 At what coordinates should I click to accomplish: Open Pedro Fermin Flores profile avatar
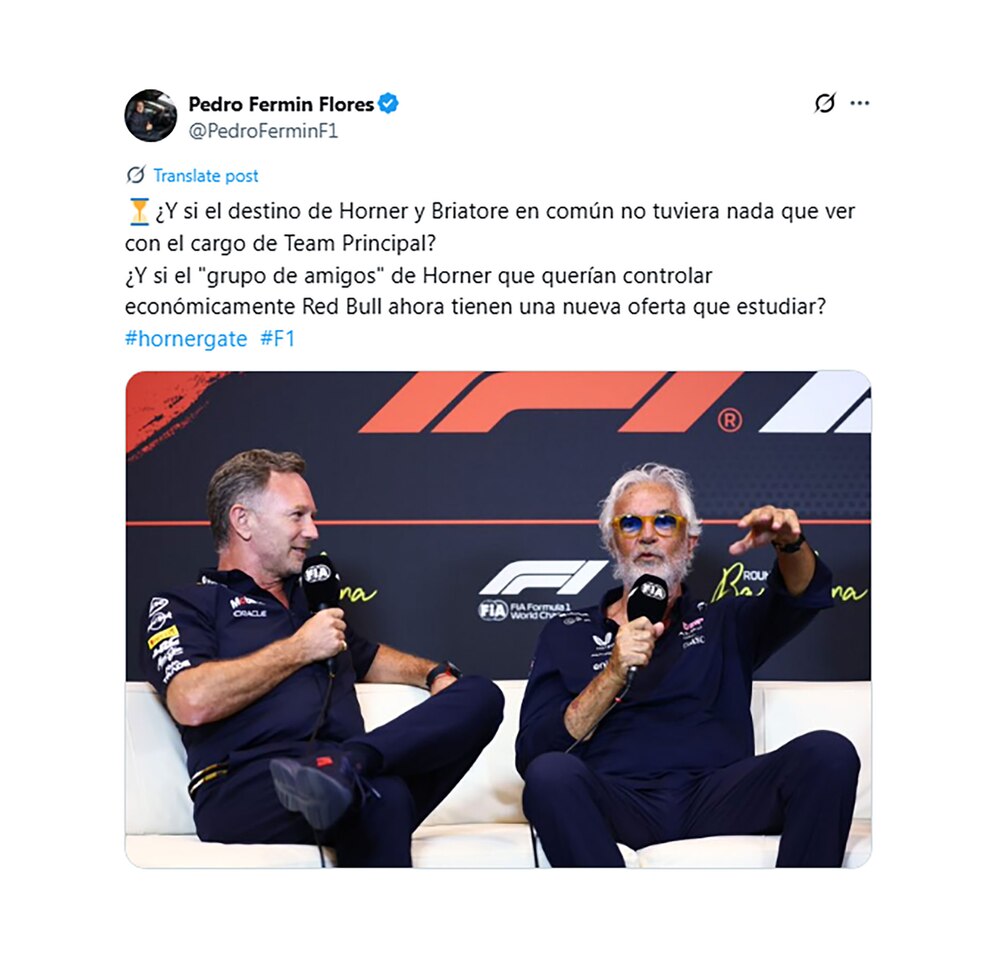[x=151, y=115]
